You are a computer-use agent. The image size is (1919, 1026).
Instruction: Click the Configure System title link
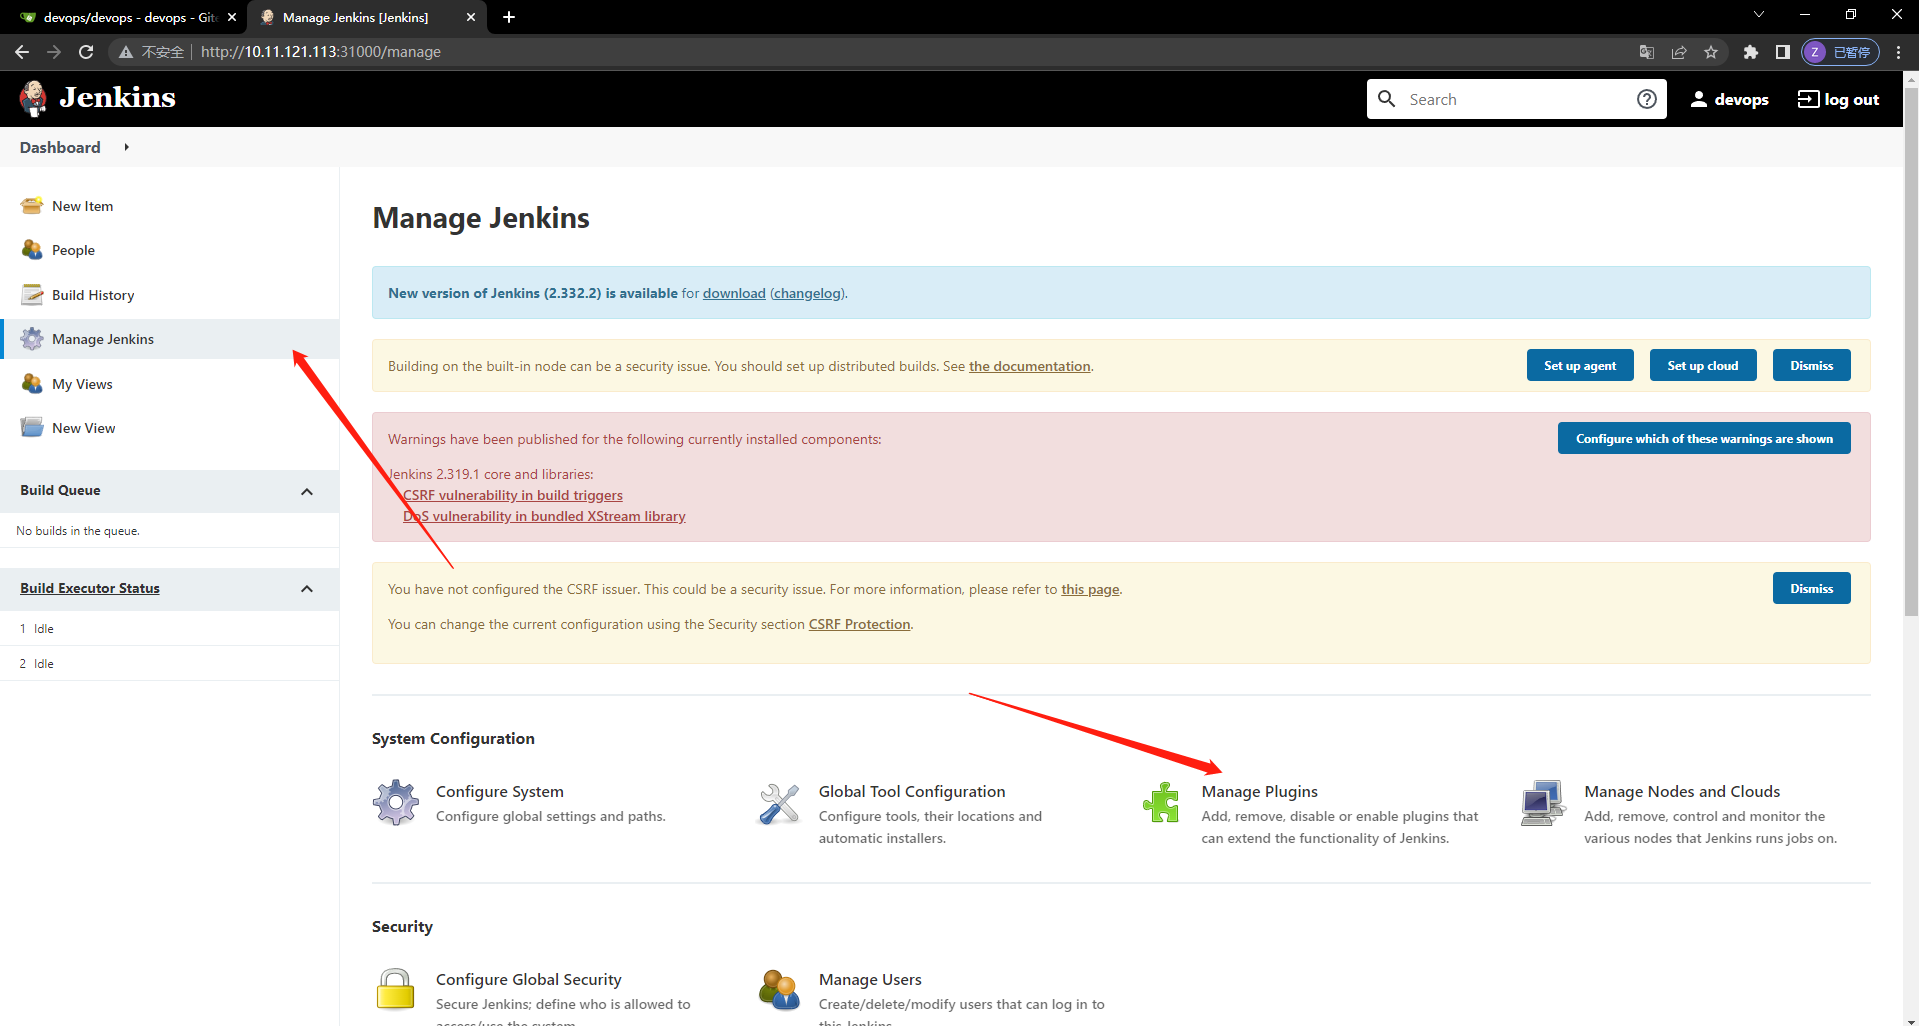pos(499,791)
